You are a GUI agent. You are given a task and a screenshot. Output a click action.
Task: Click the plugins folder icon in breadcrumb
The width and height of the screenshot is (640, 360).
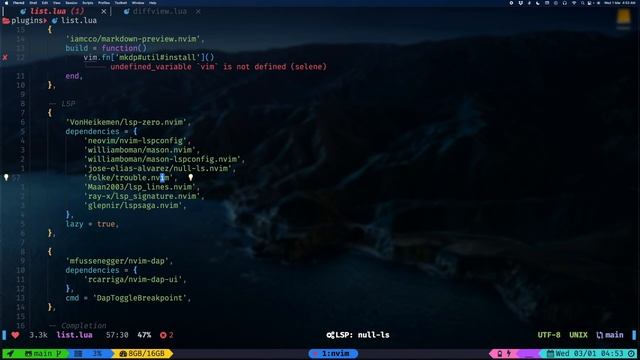[x=6, y=20]
